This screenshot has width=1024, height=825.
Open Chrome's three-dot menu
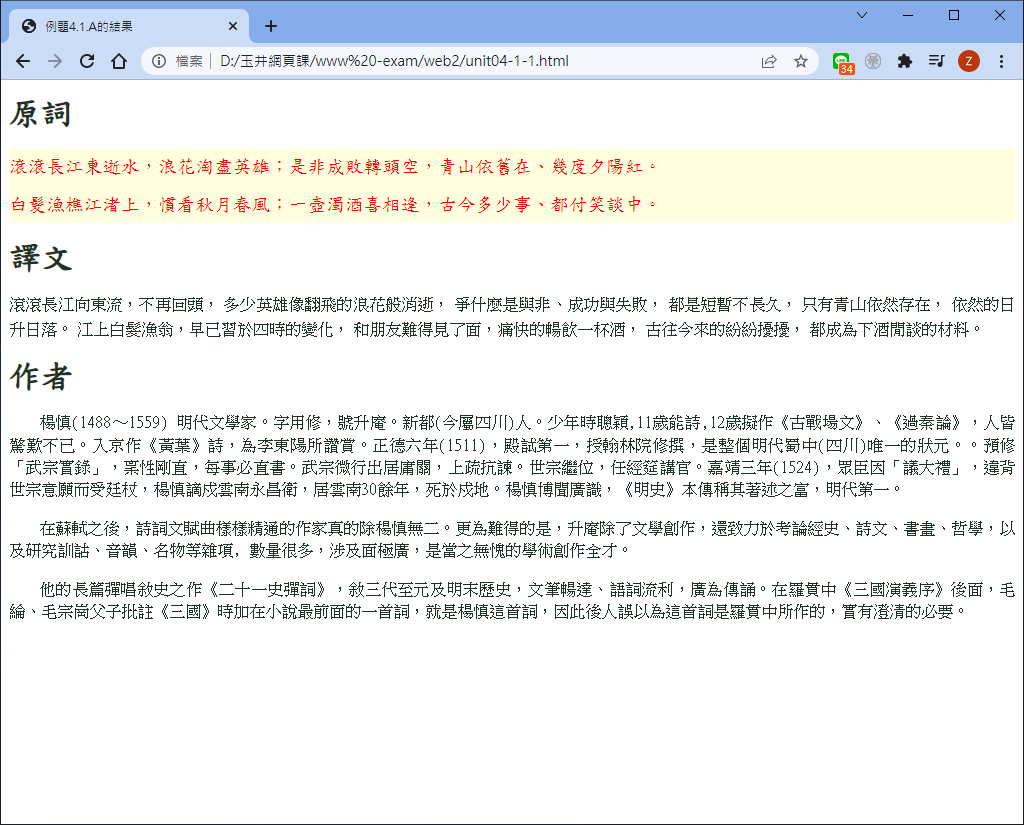tap(1000, 61)
